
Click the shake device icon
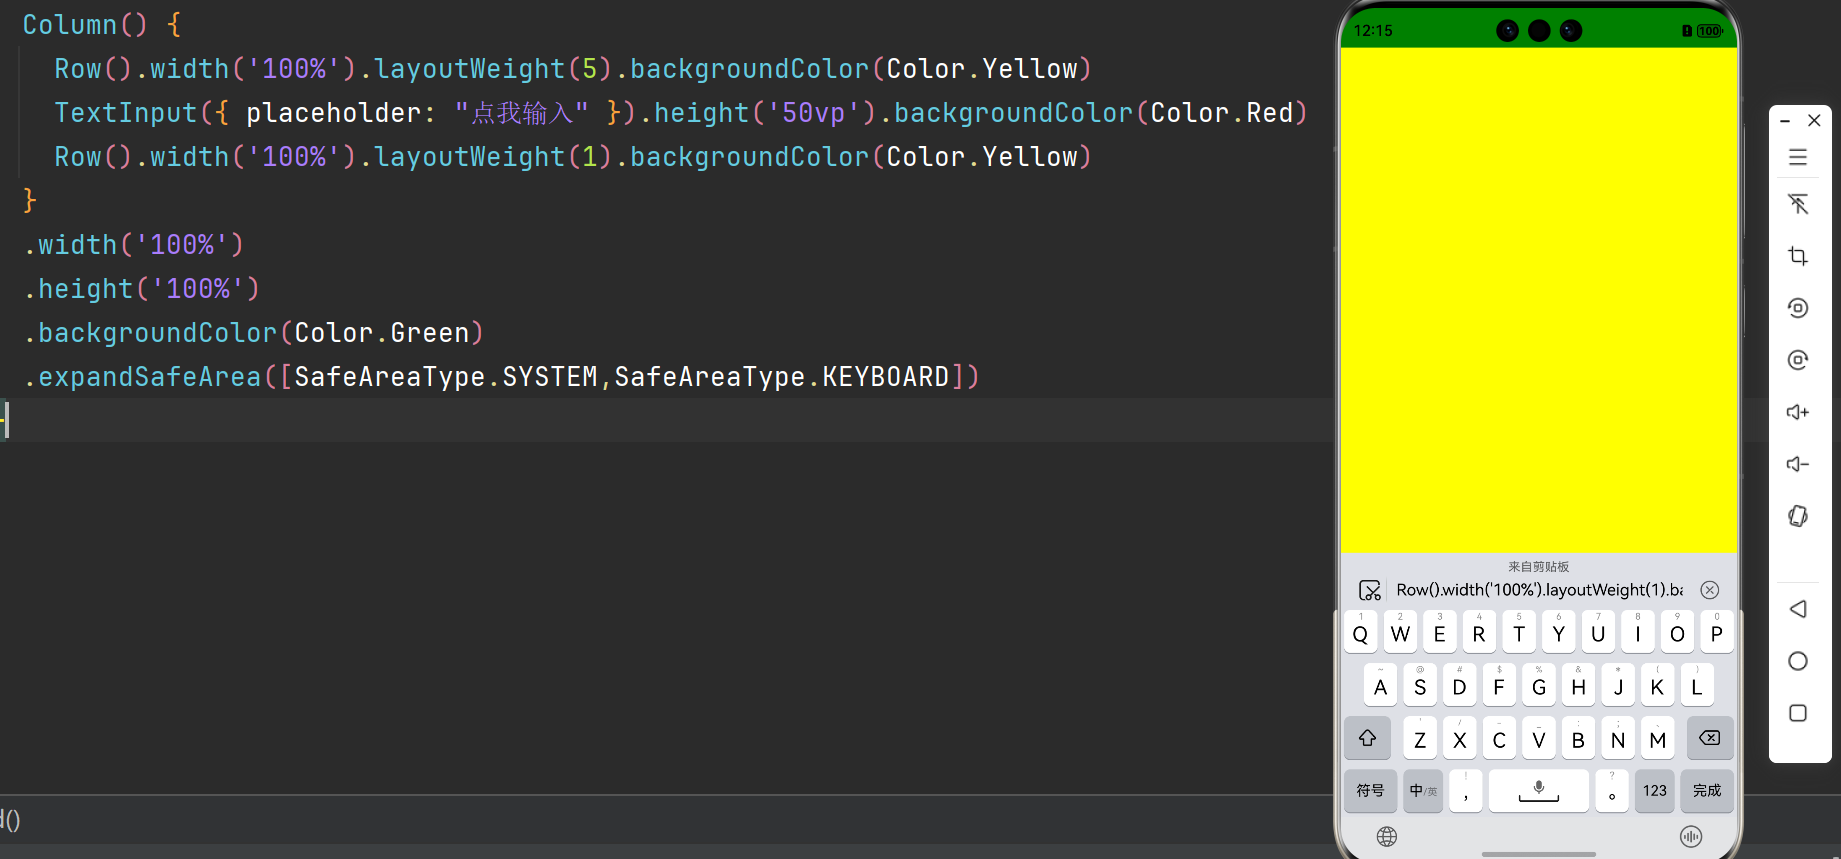pos(1798,516)
